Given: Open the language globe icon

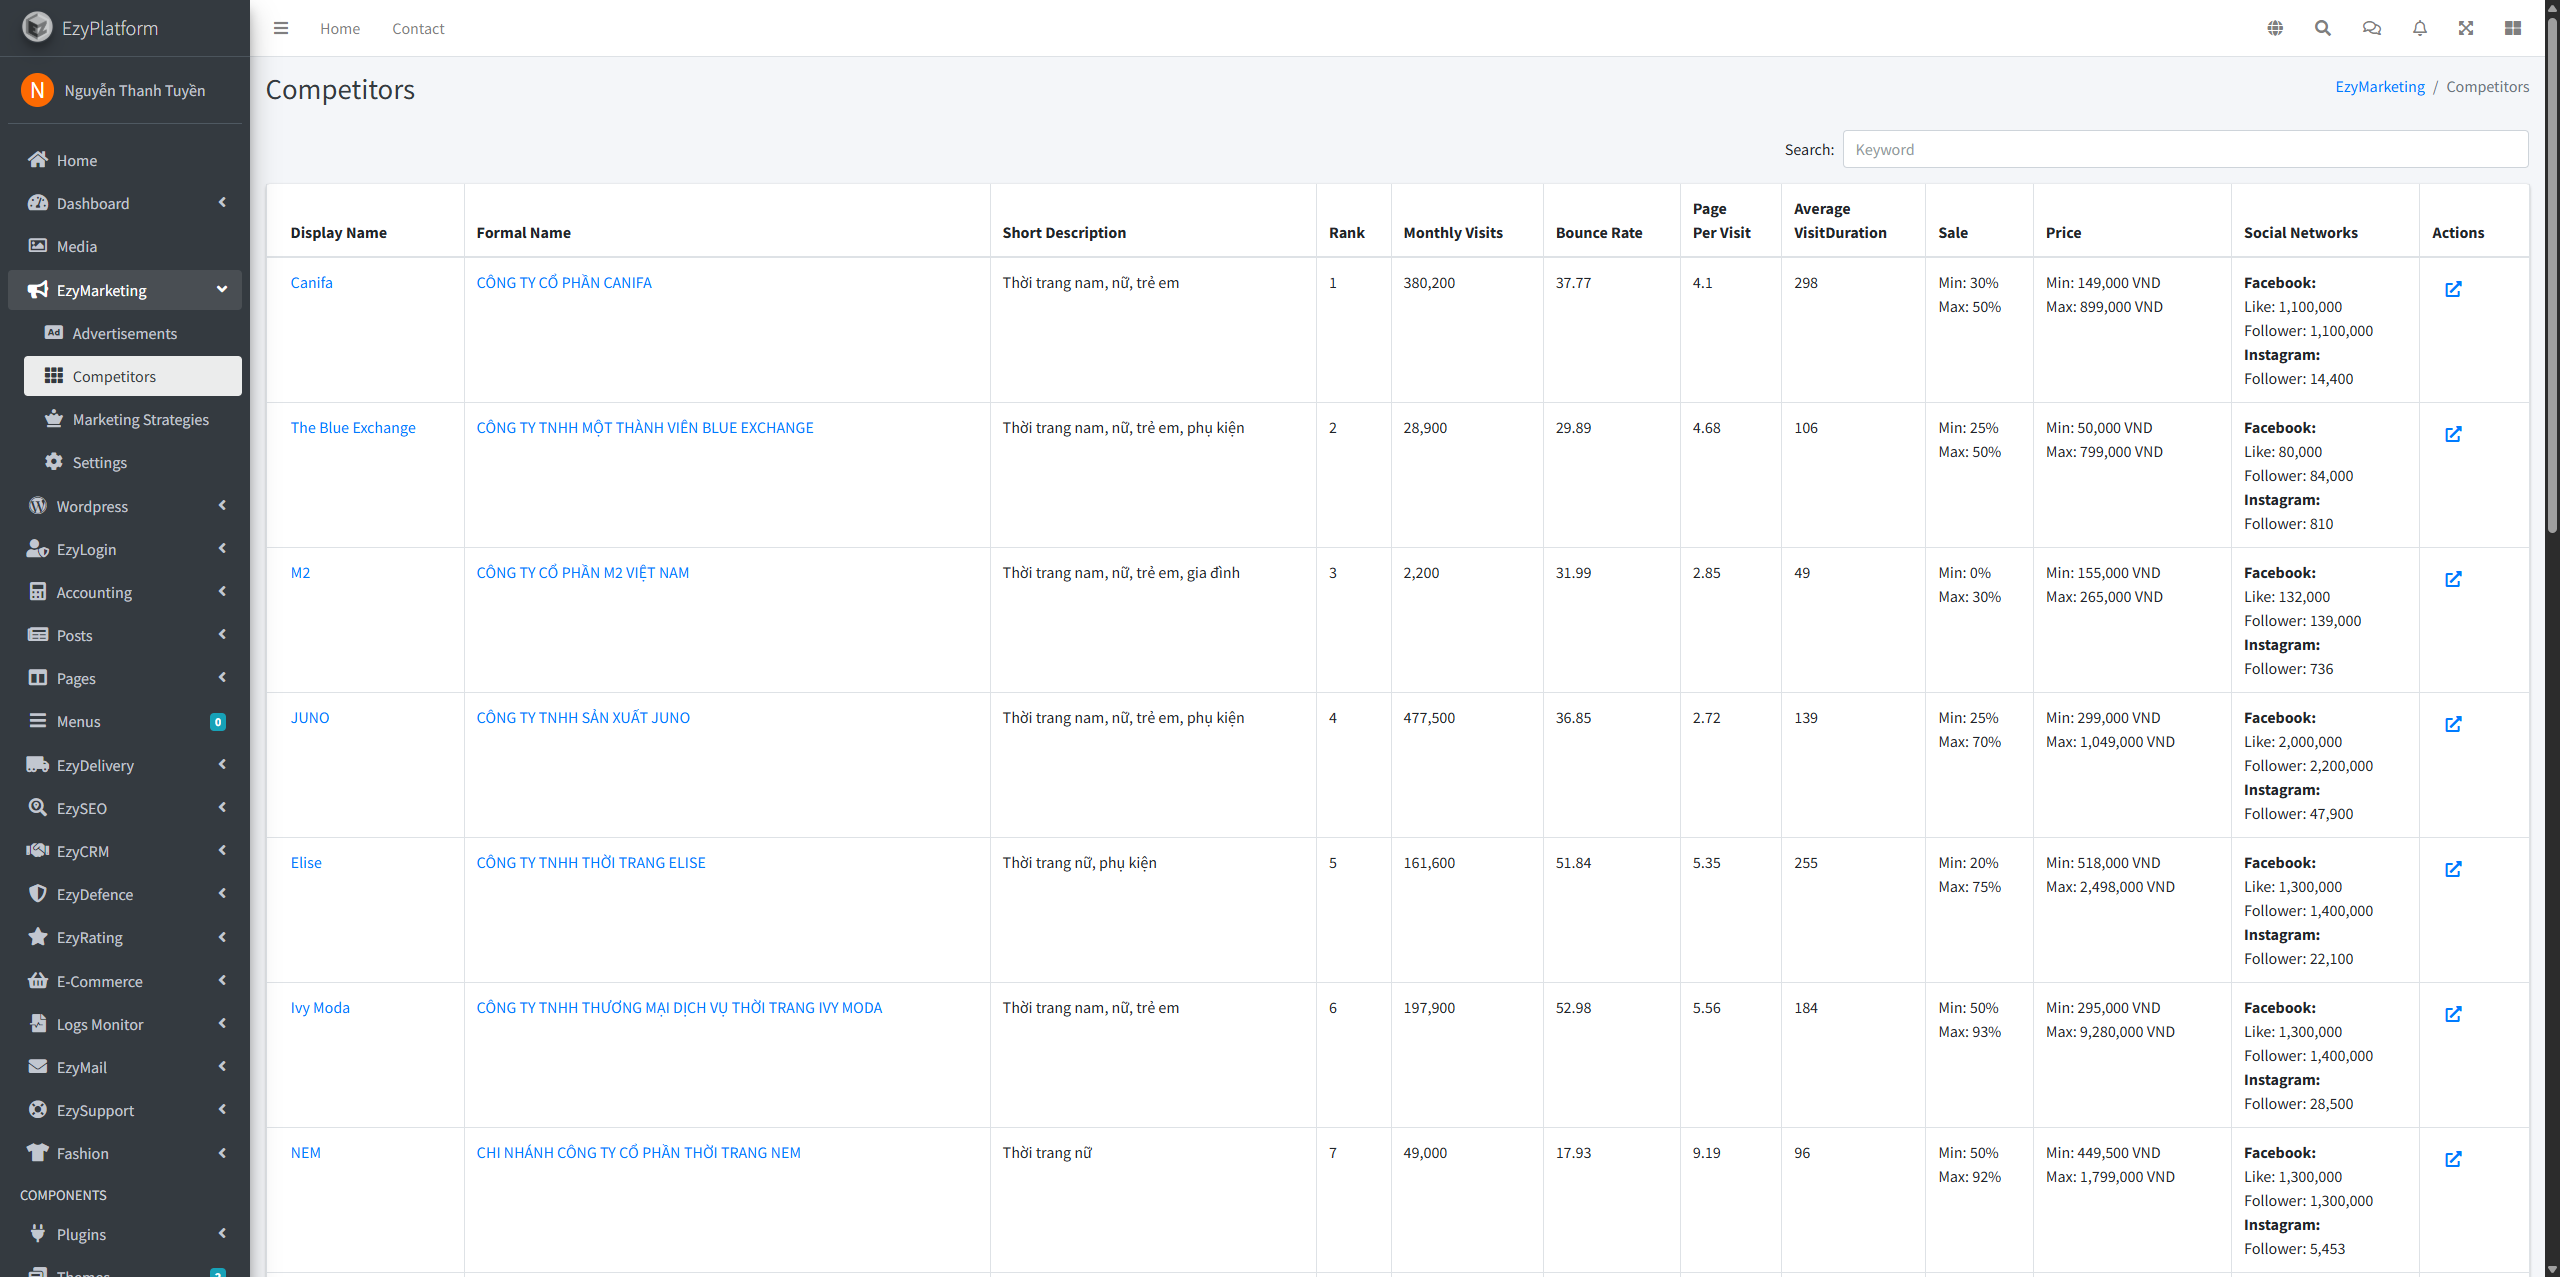Looking at the screenshot, I should 2275,28.
